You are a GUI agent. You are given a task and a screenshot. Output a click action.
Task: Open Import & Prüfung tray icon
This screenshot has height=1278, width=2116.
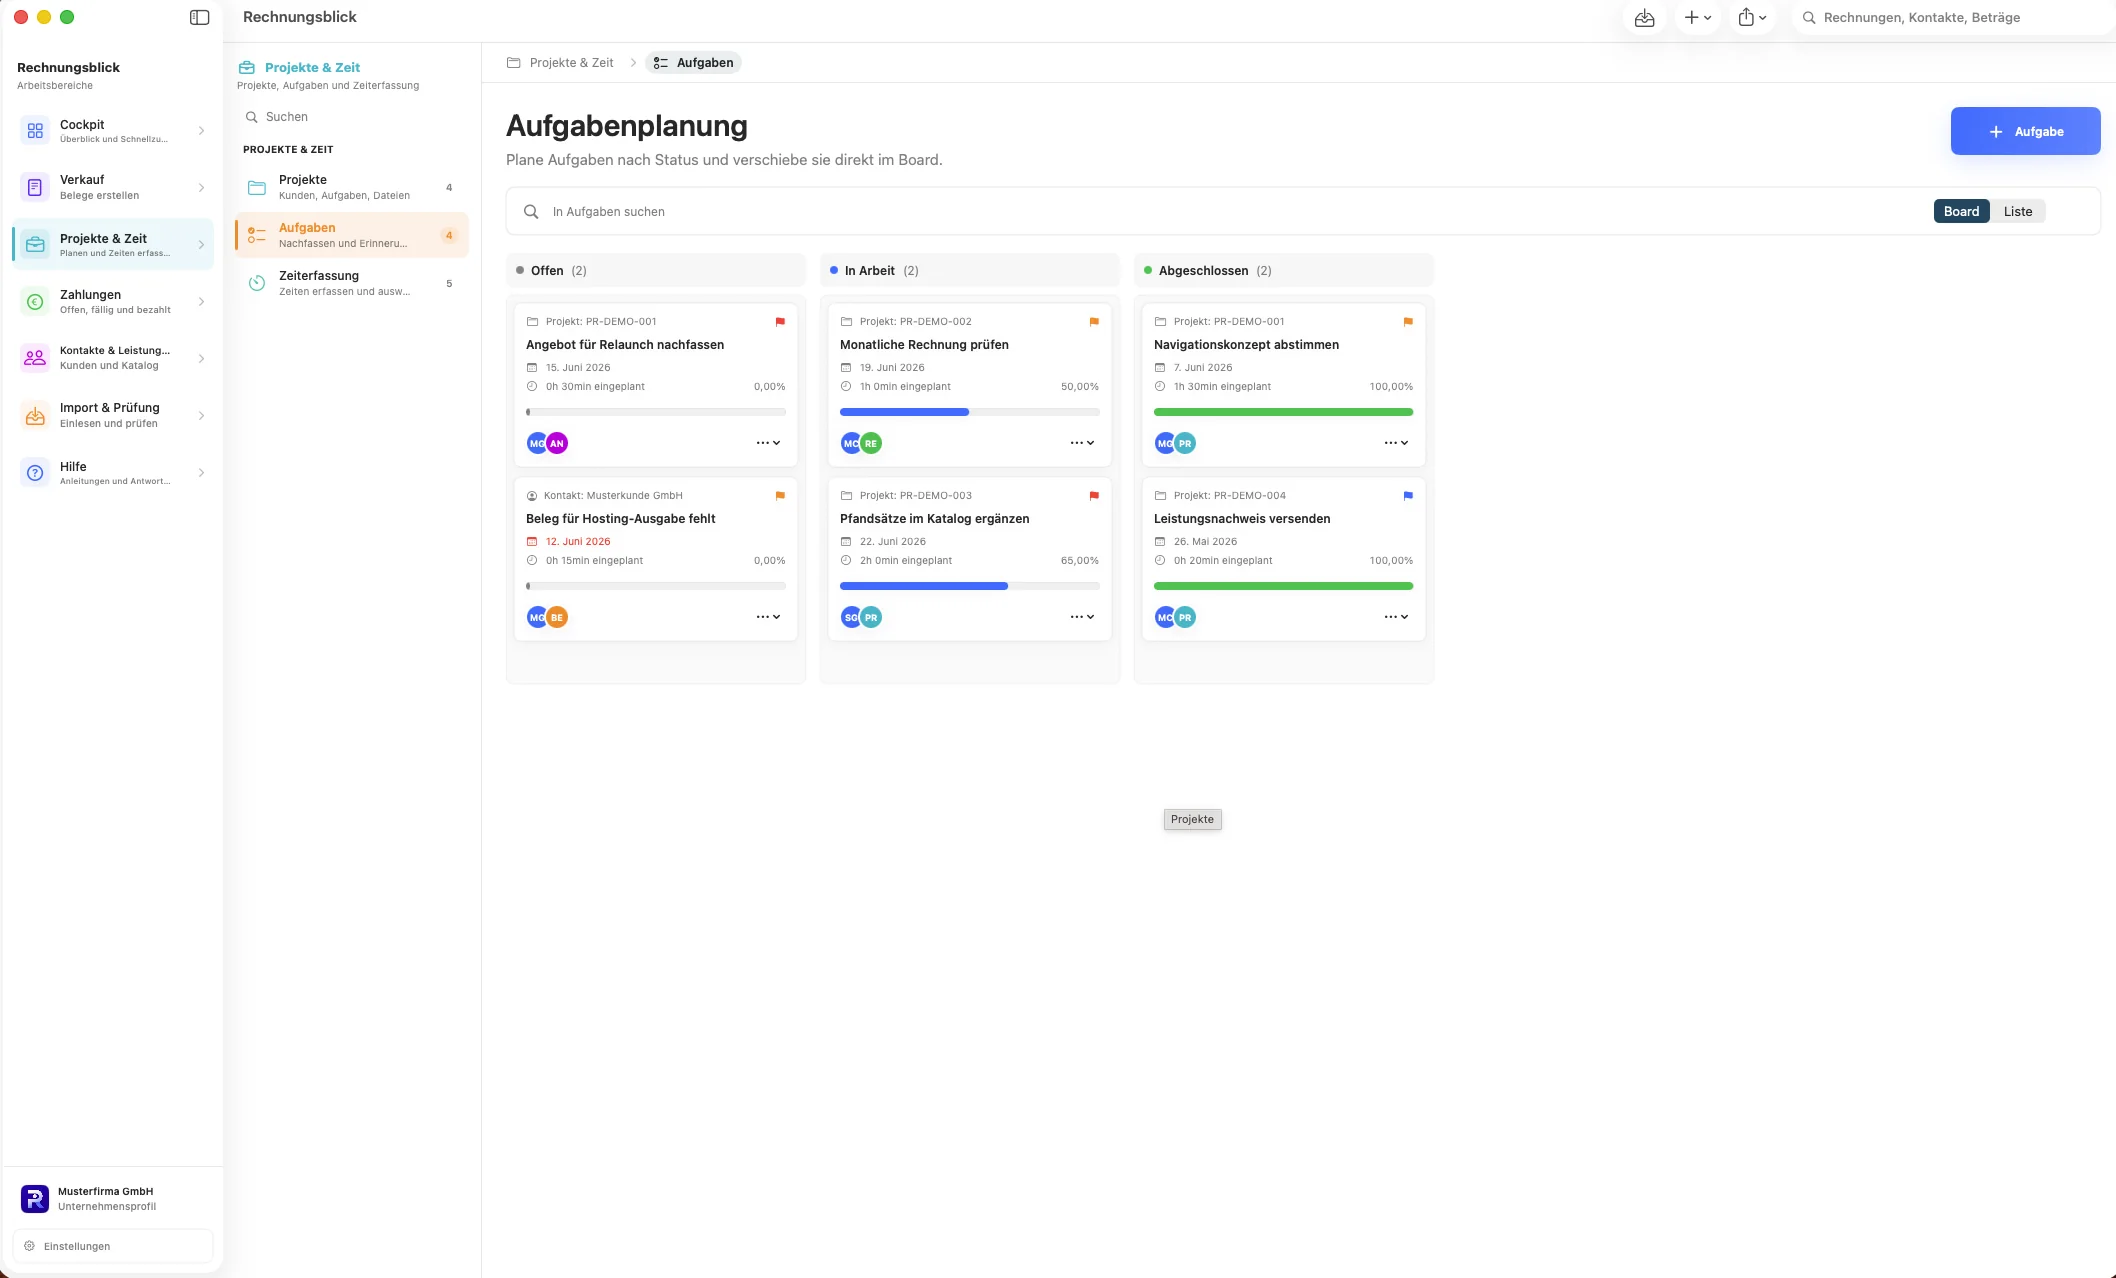tap(35, 415)
